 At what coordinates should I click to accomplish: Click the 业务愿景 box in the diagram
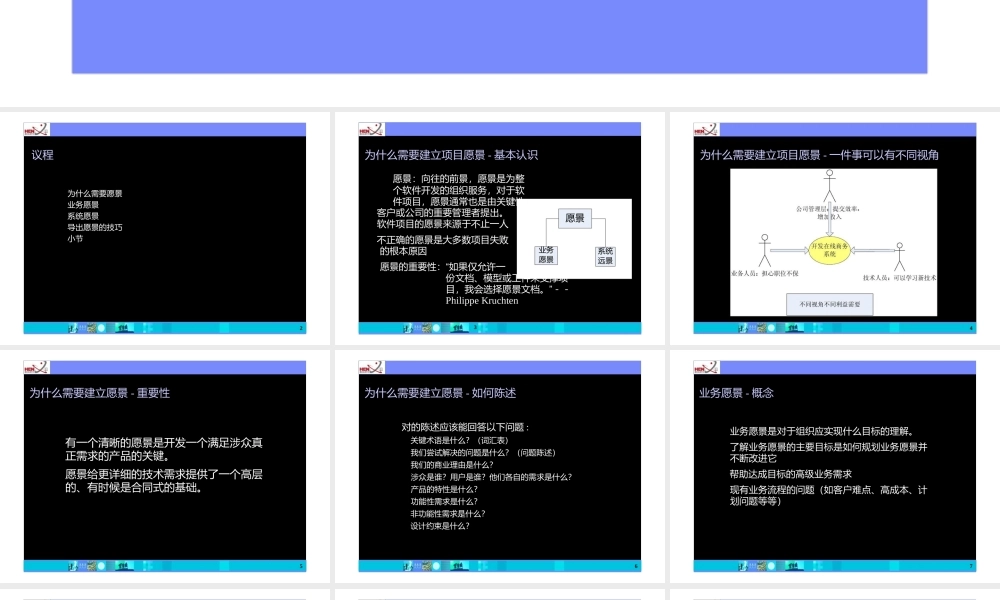546,255
